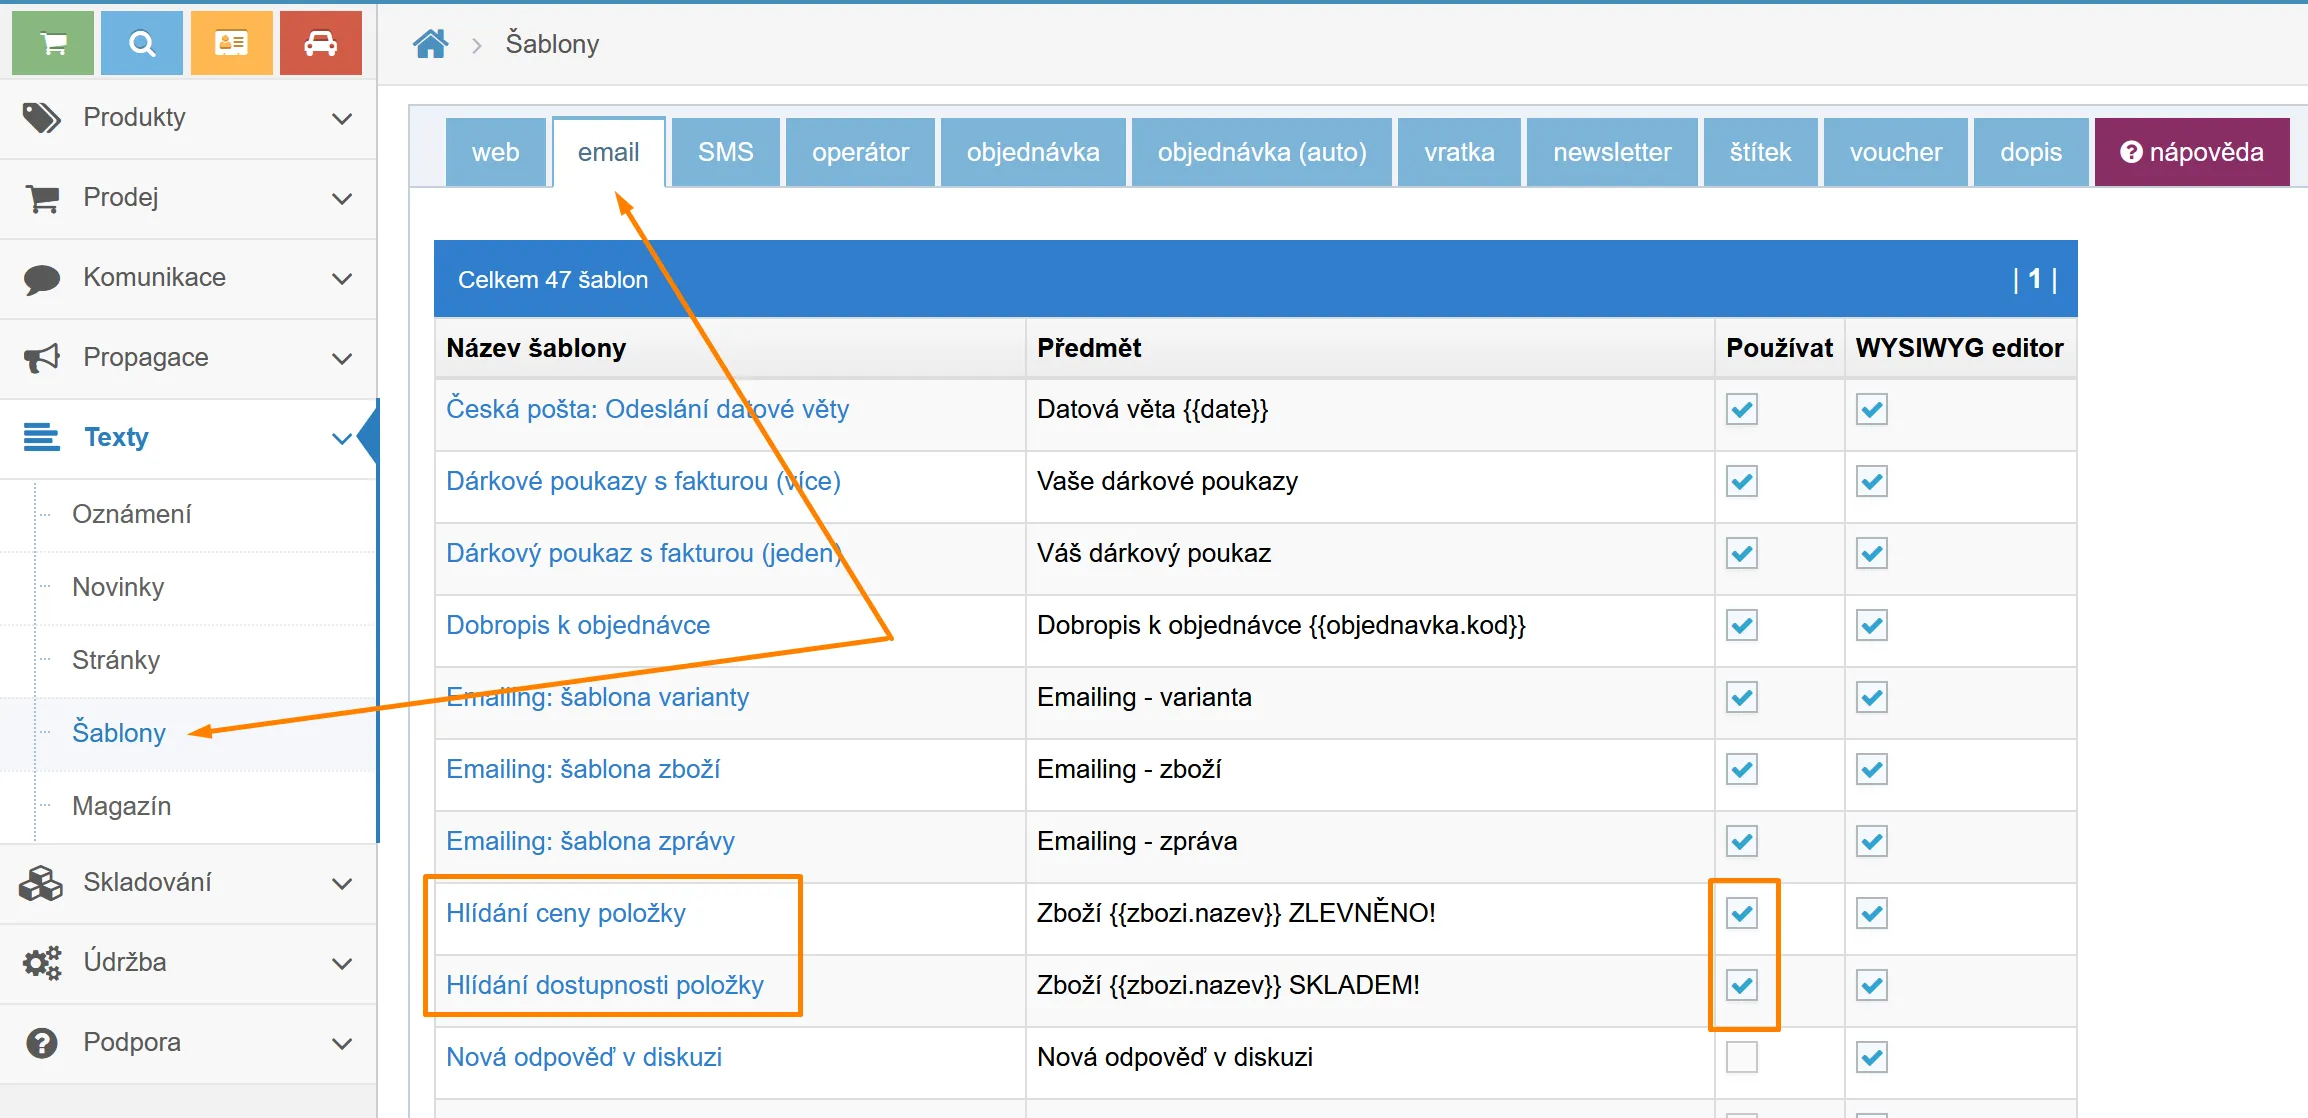Image resolution: width=2308 pixels, height=1118 pixels.
Task: Open Hlídání dostupnosti položky template
Action: [x=605, y=985]
